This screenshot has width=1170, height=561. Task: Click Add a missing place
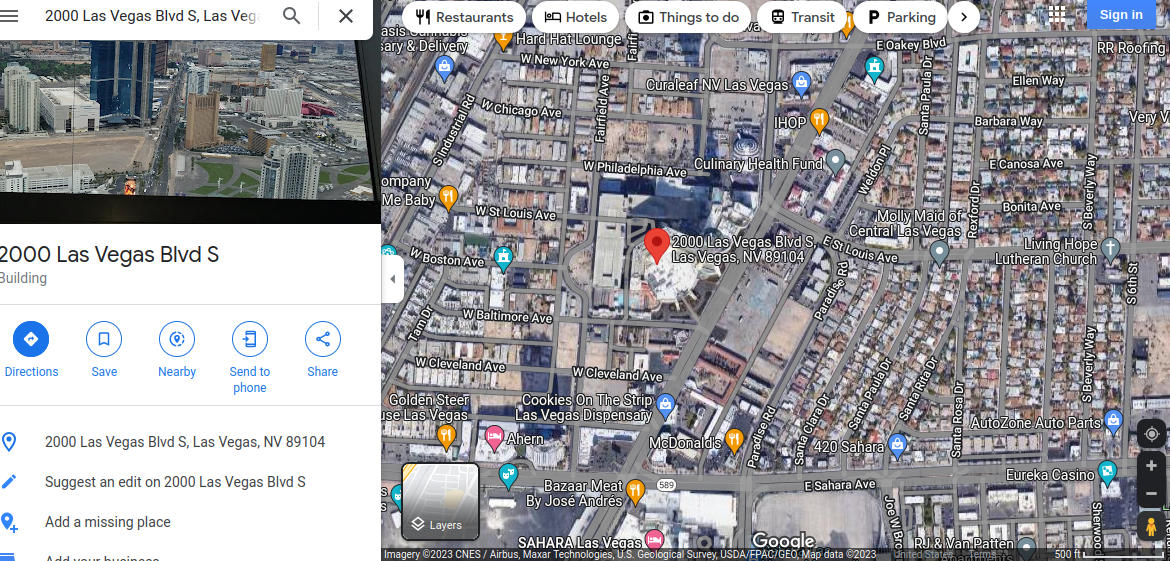(107, 522)
